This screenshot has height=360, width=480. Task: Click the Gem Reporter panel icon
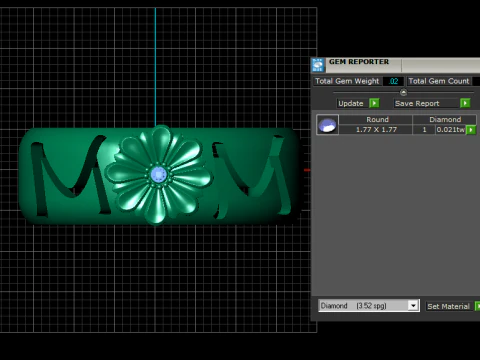(318, 65)
